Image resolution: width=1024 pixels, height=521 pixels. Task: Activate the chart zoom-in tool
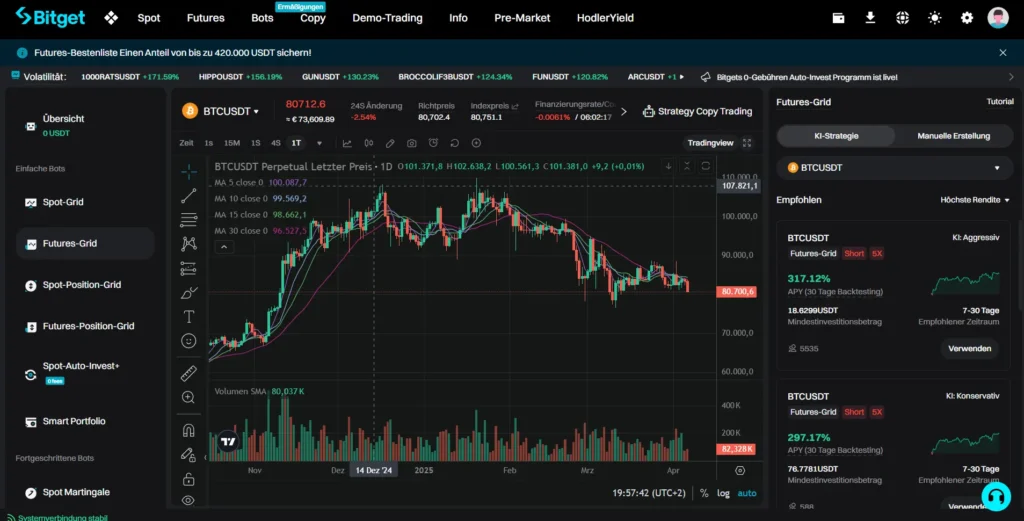coord(189,397)
